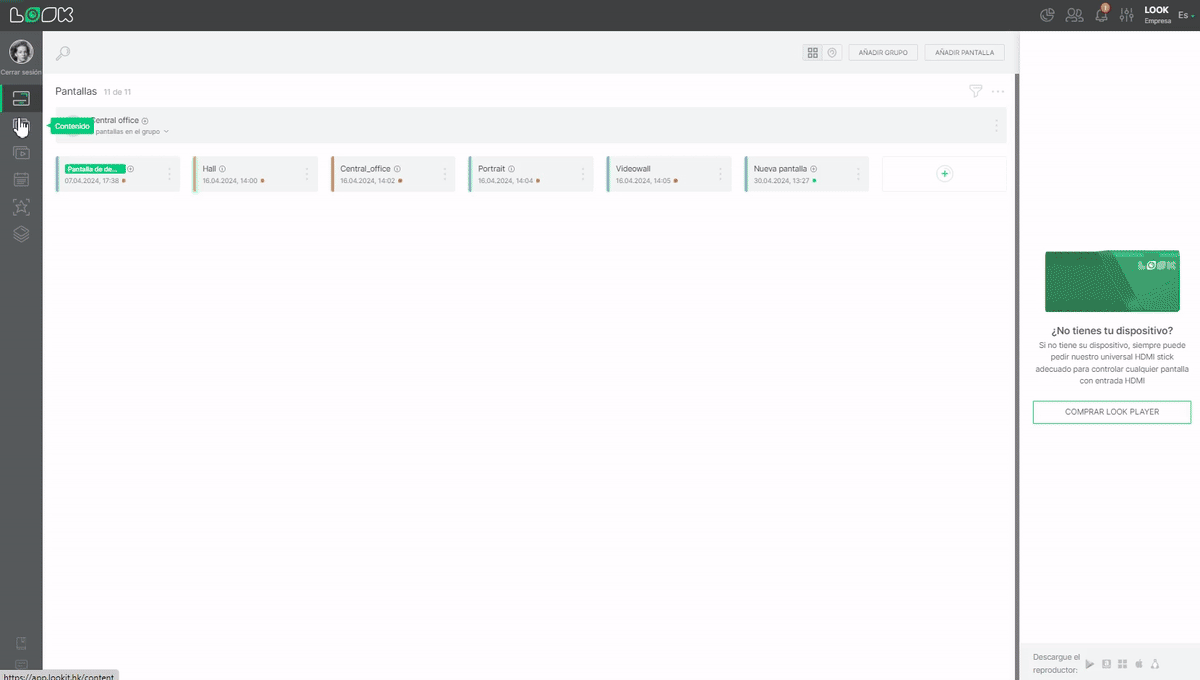Open the Screens section in the sidebar
Screen dimensions: 1200x680
21,98
